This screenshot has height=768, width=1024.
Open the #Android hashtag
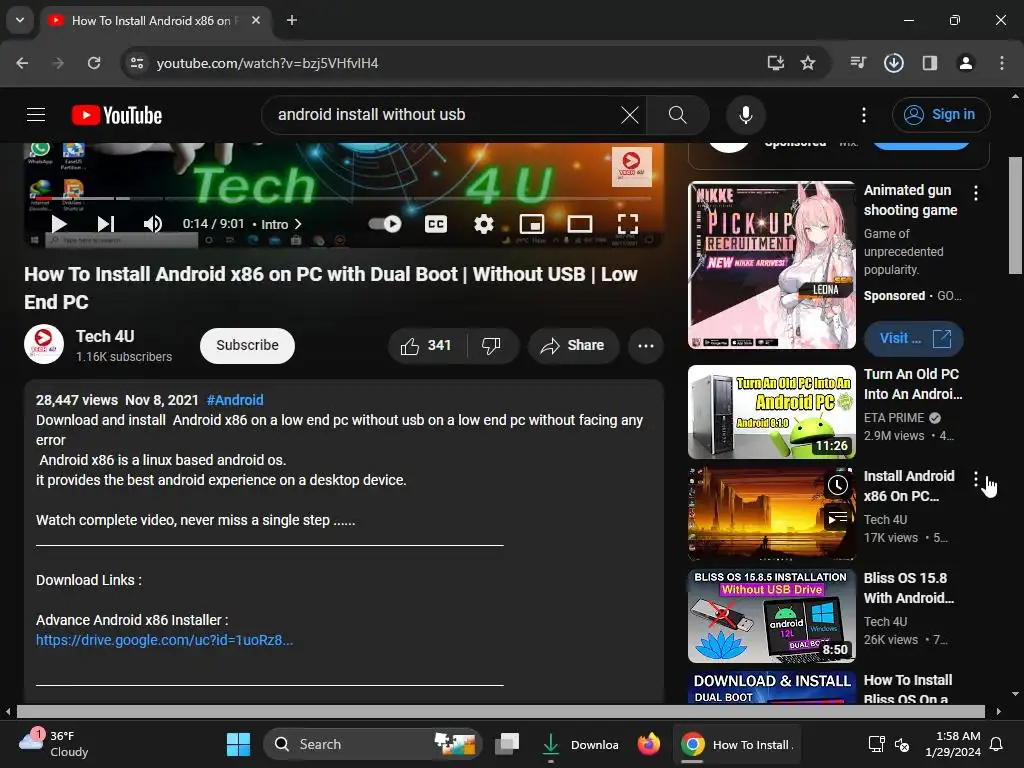click(x=235, y=400)
